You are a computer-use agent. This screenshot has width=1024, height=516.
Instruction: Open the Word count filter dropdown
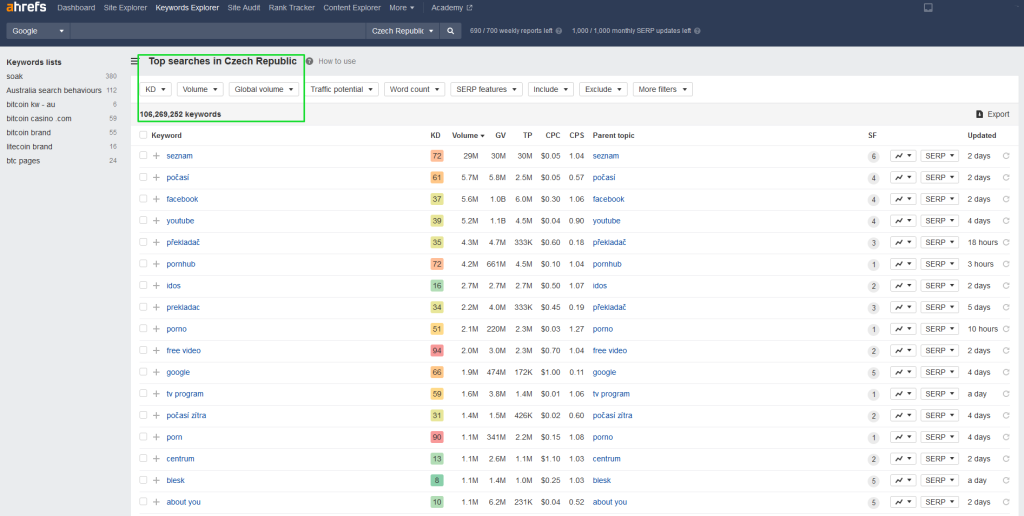point(415,89)
